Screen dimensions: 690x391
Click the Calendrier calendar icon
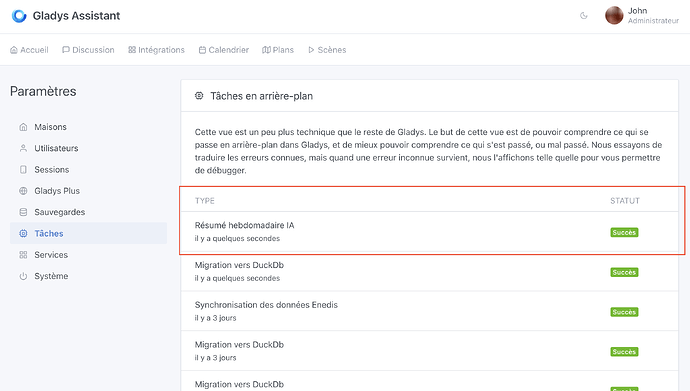point(202,50)
